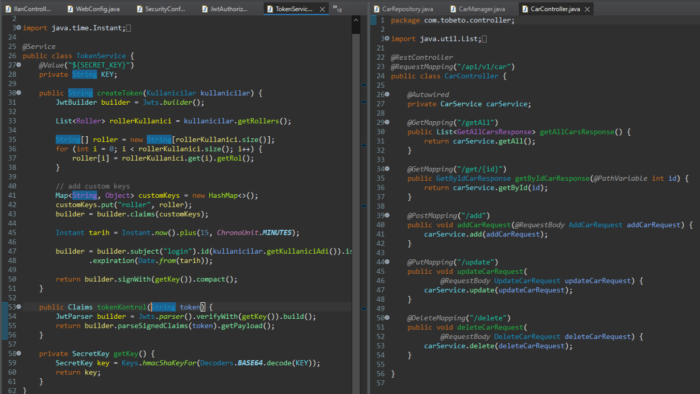Collapse the getByIdCarResponse method fold

[x=387, y=169]
